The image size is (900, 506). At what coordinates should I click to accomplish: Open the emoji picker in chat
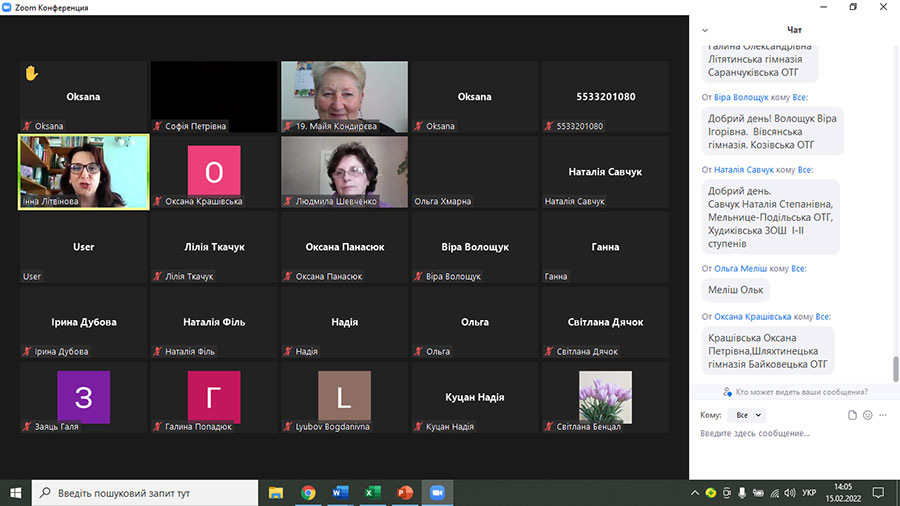tap(867, 415)
